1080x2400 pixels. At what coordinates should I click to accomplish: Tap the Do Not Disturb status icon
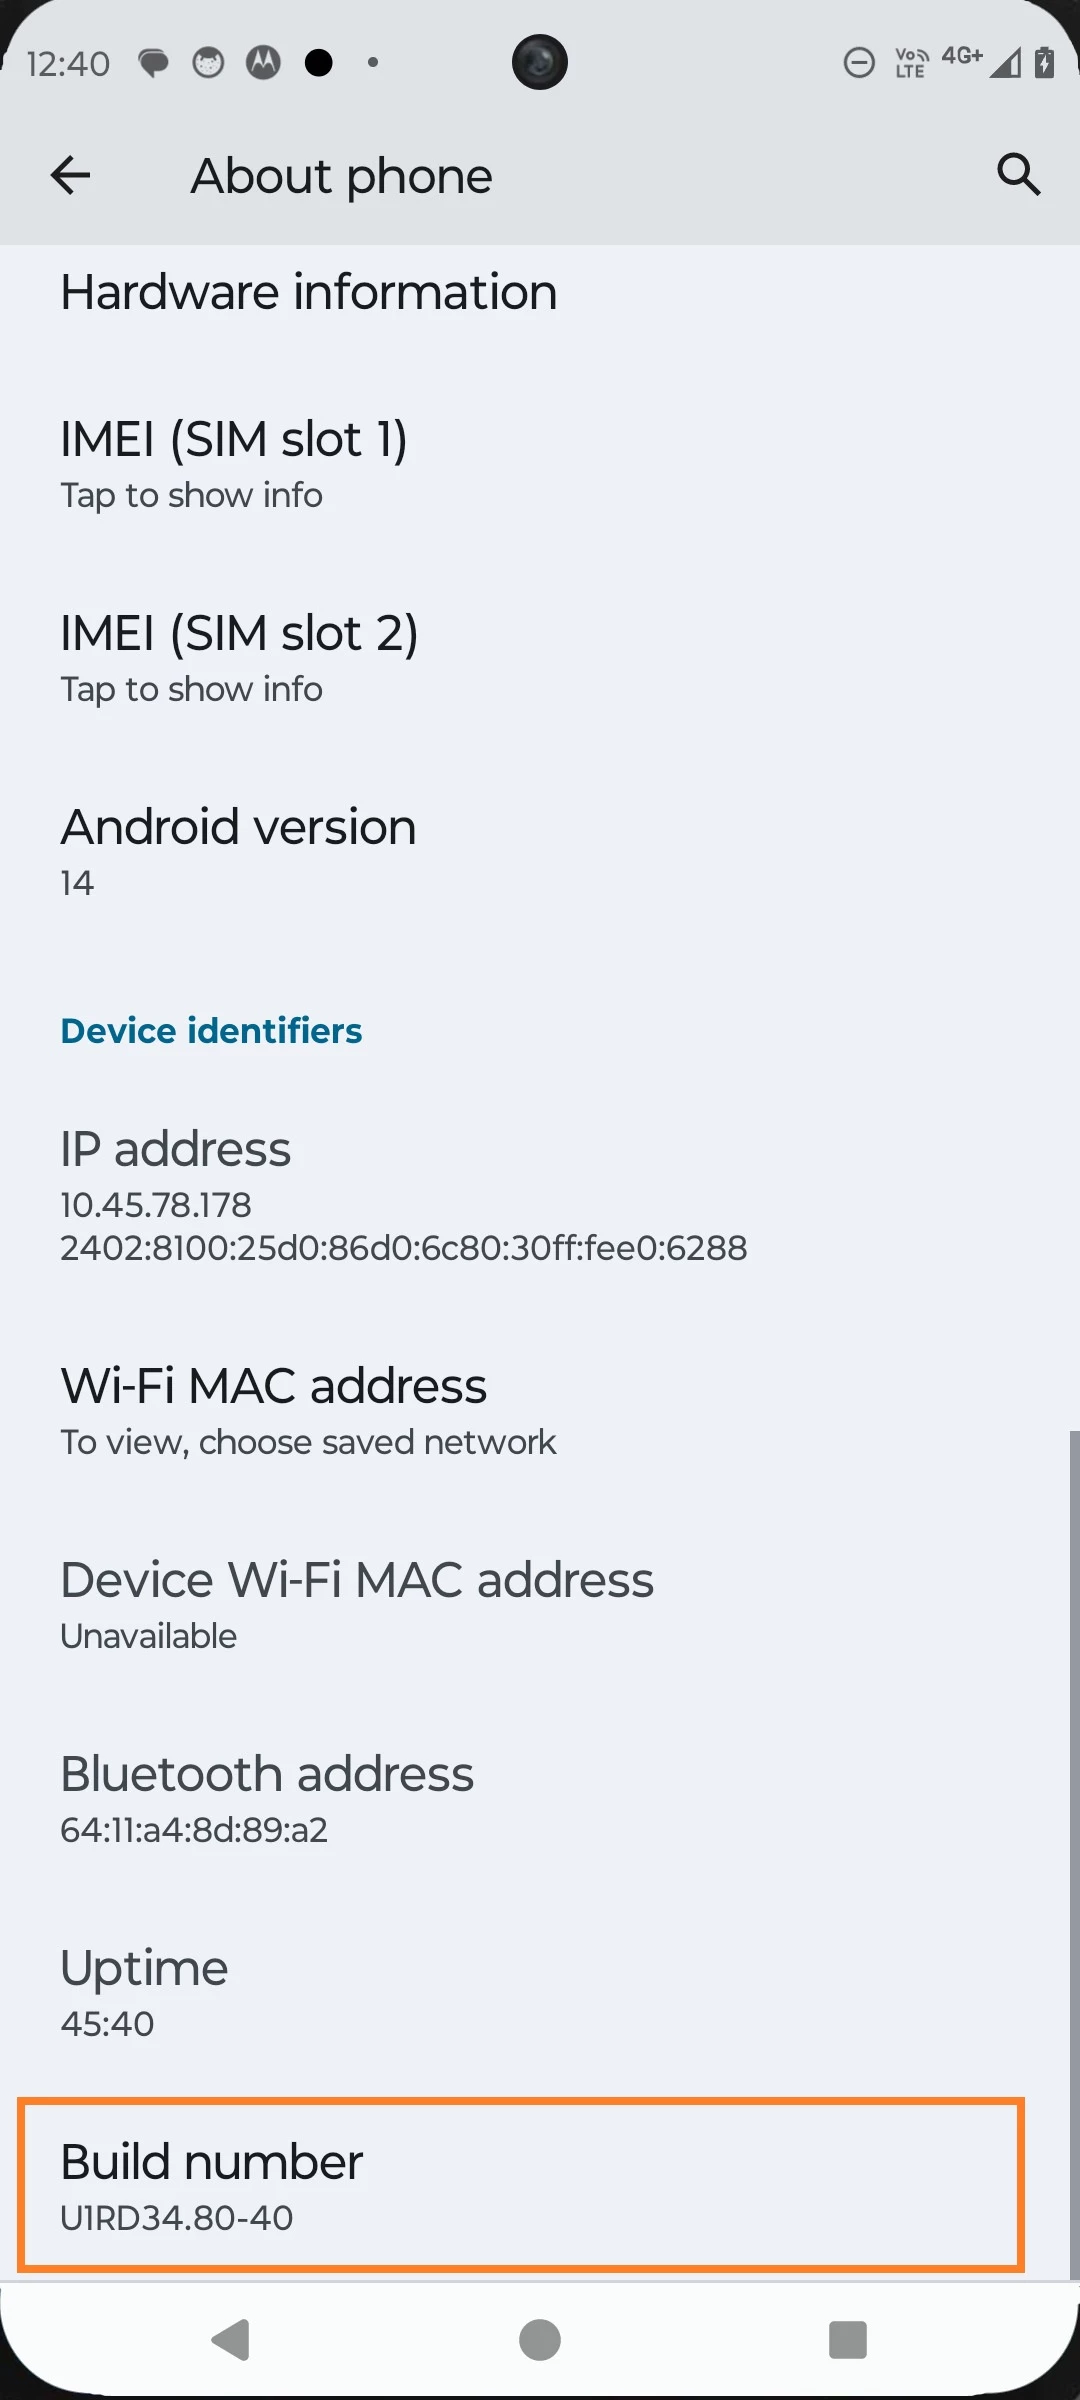coord(859,63)
